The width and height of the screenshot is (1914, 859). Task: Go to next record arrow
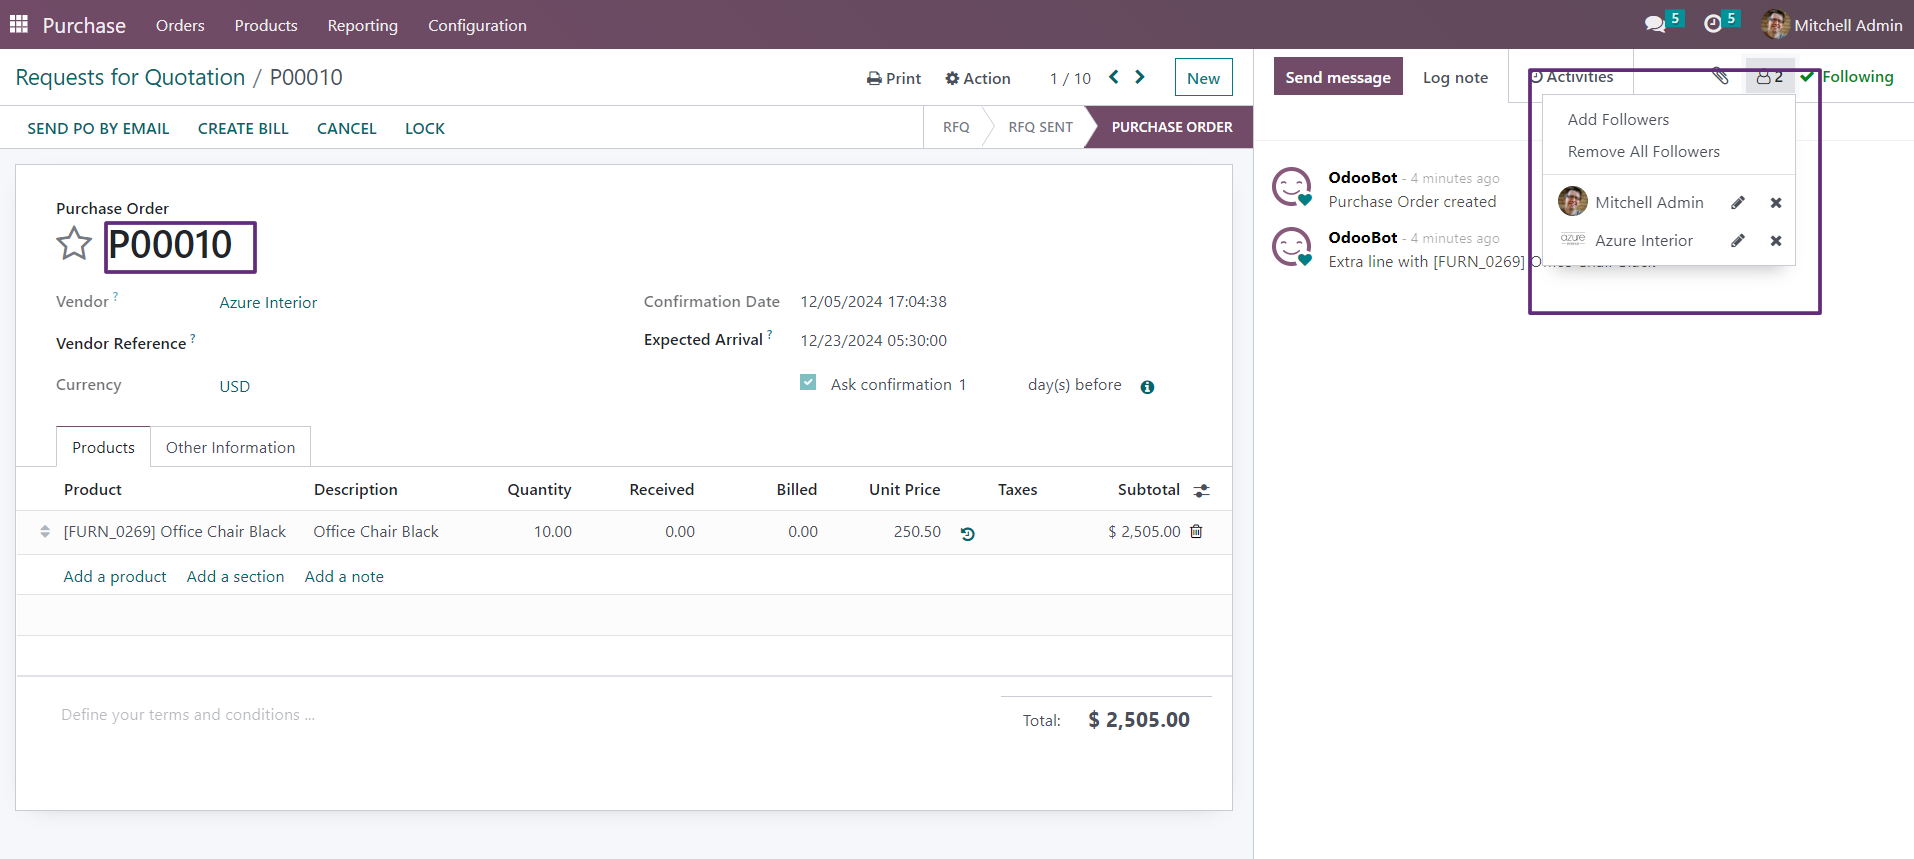point(1140,77)
